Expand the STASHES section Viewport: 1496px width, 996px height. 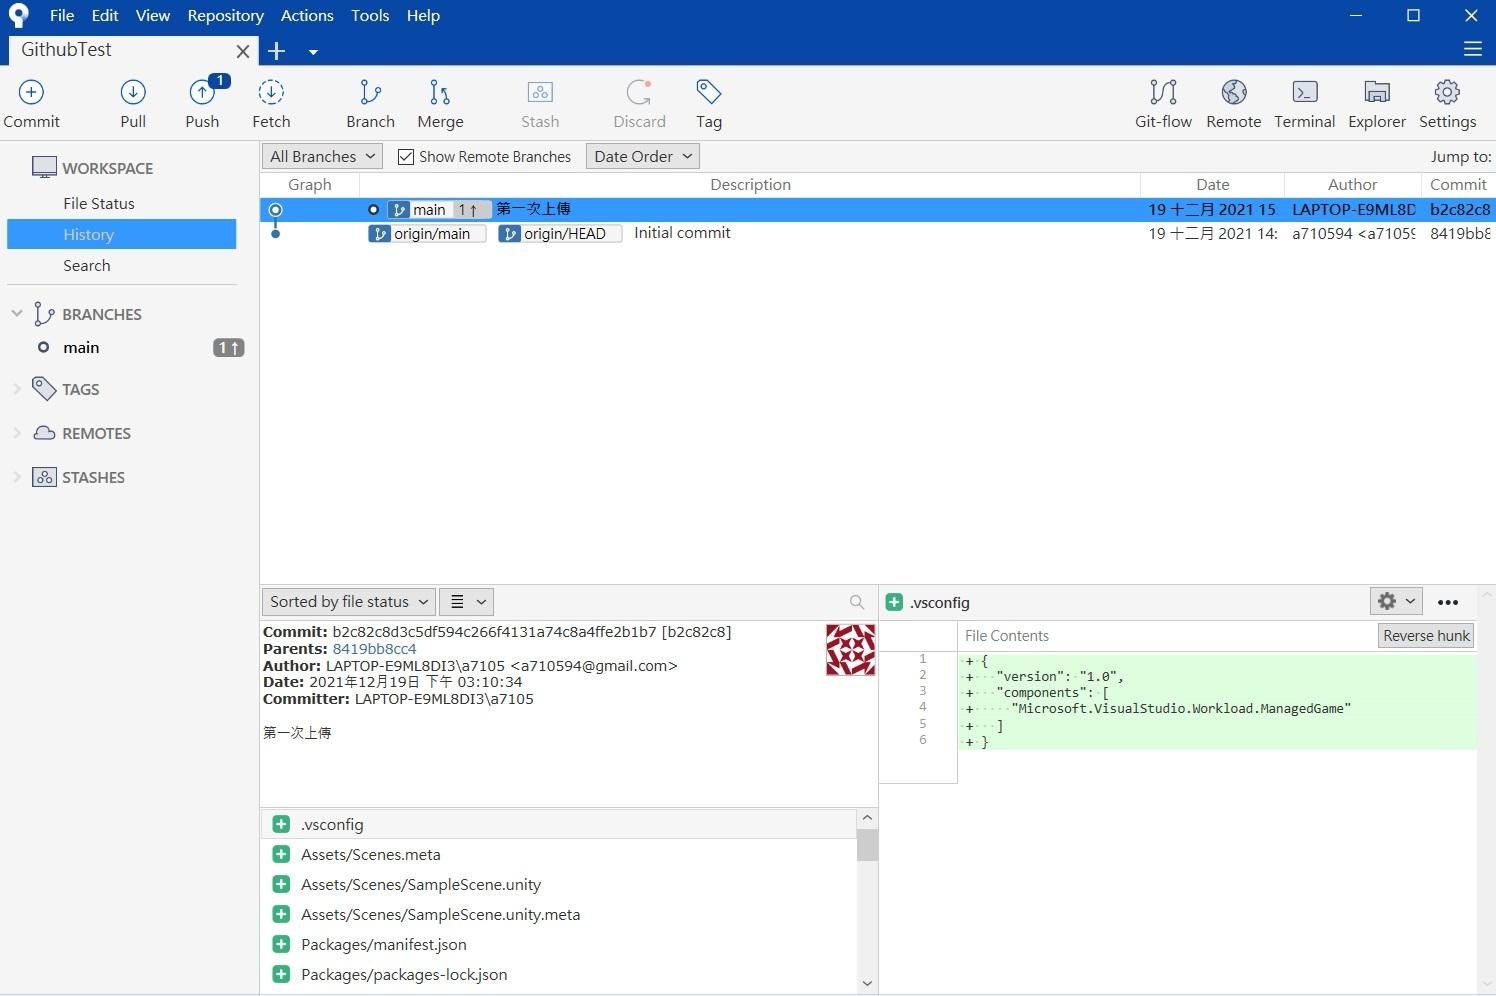tap(17, 478)
